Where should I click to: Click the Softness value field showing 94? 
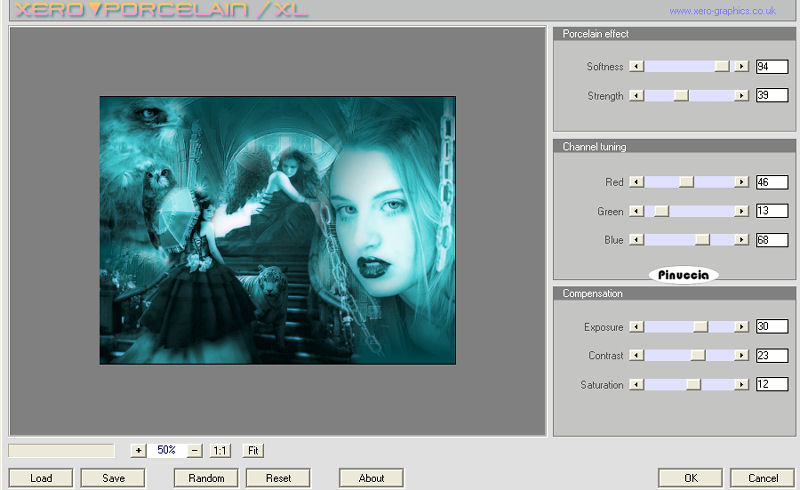[772, 66]
